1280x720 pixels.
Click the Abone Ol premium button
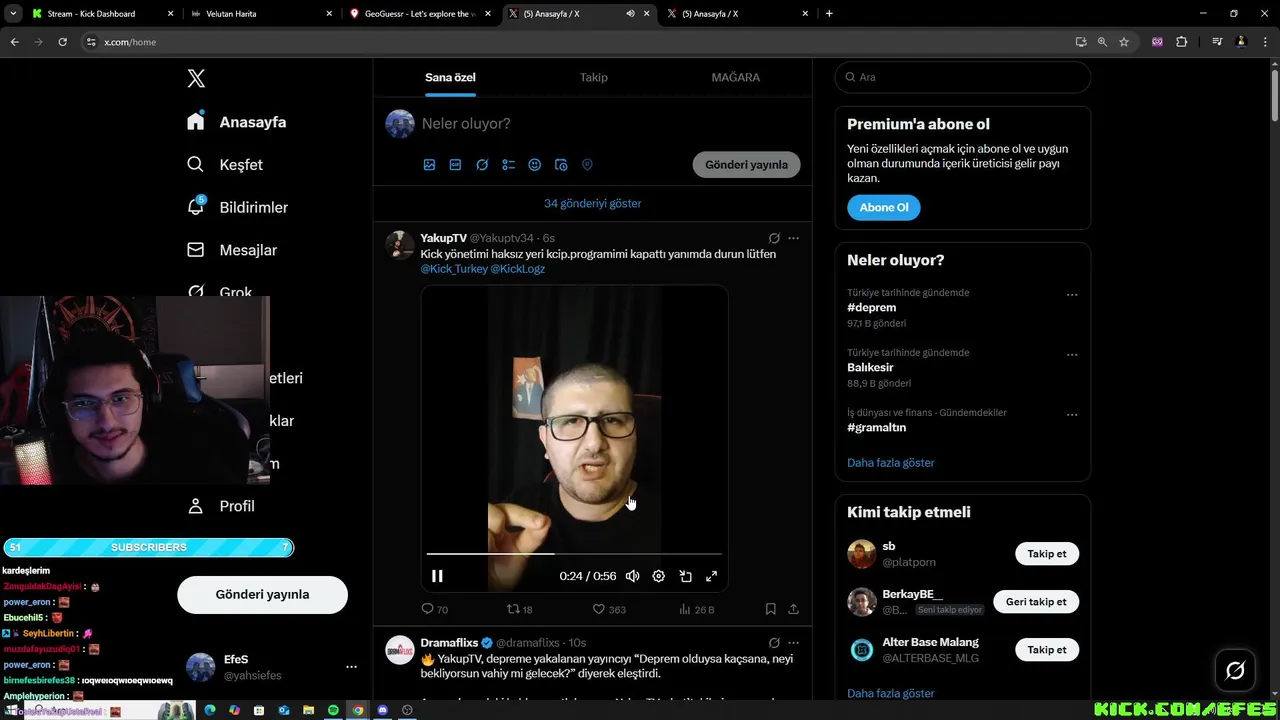tap(884, 207)
